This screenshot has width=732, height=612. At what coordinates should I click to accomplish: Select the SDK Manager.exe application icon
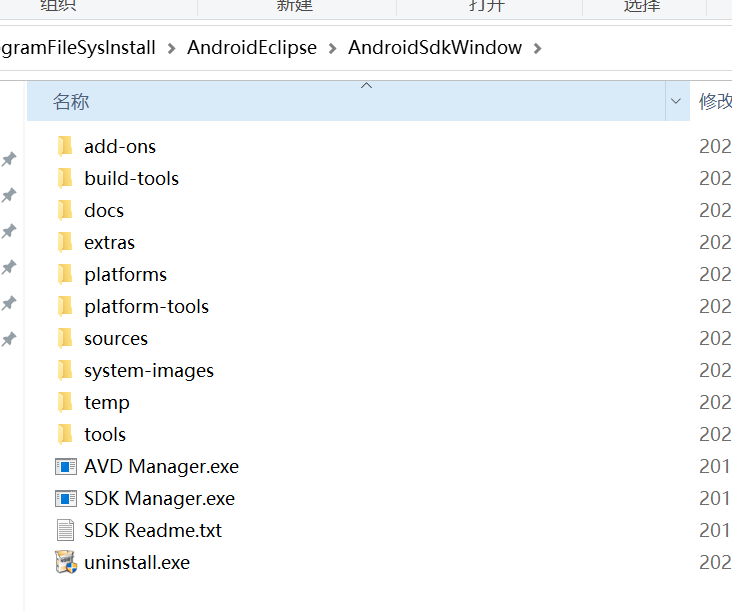point(66,498)
